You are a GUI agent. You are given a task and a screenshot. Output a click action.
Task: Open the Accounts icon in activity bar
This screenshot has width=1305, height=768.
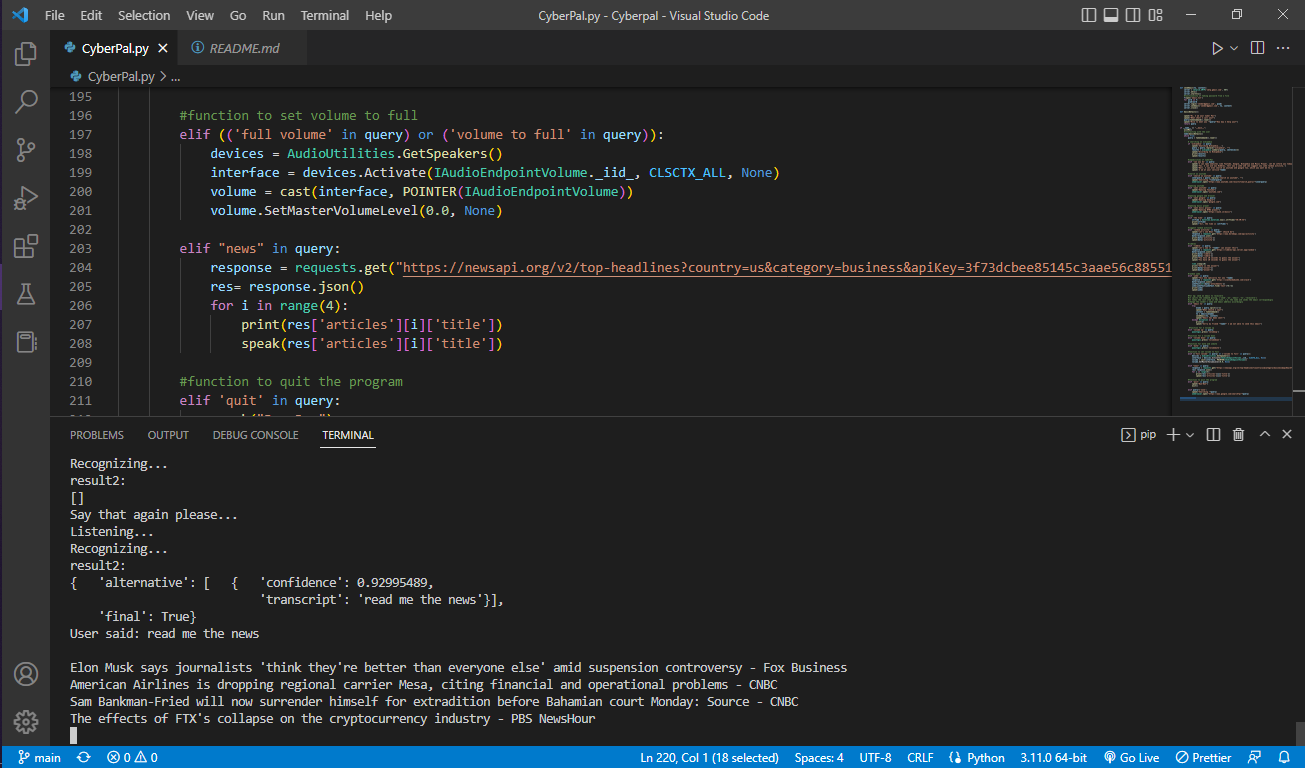[x=26, y=673]
